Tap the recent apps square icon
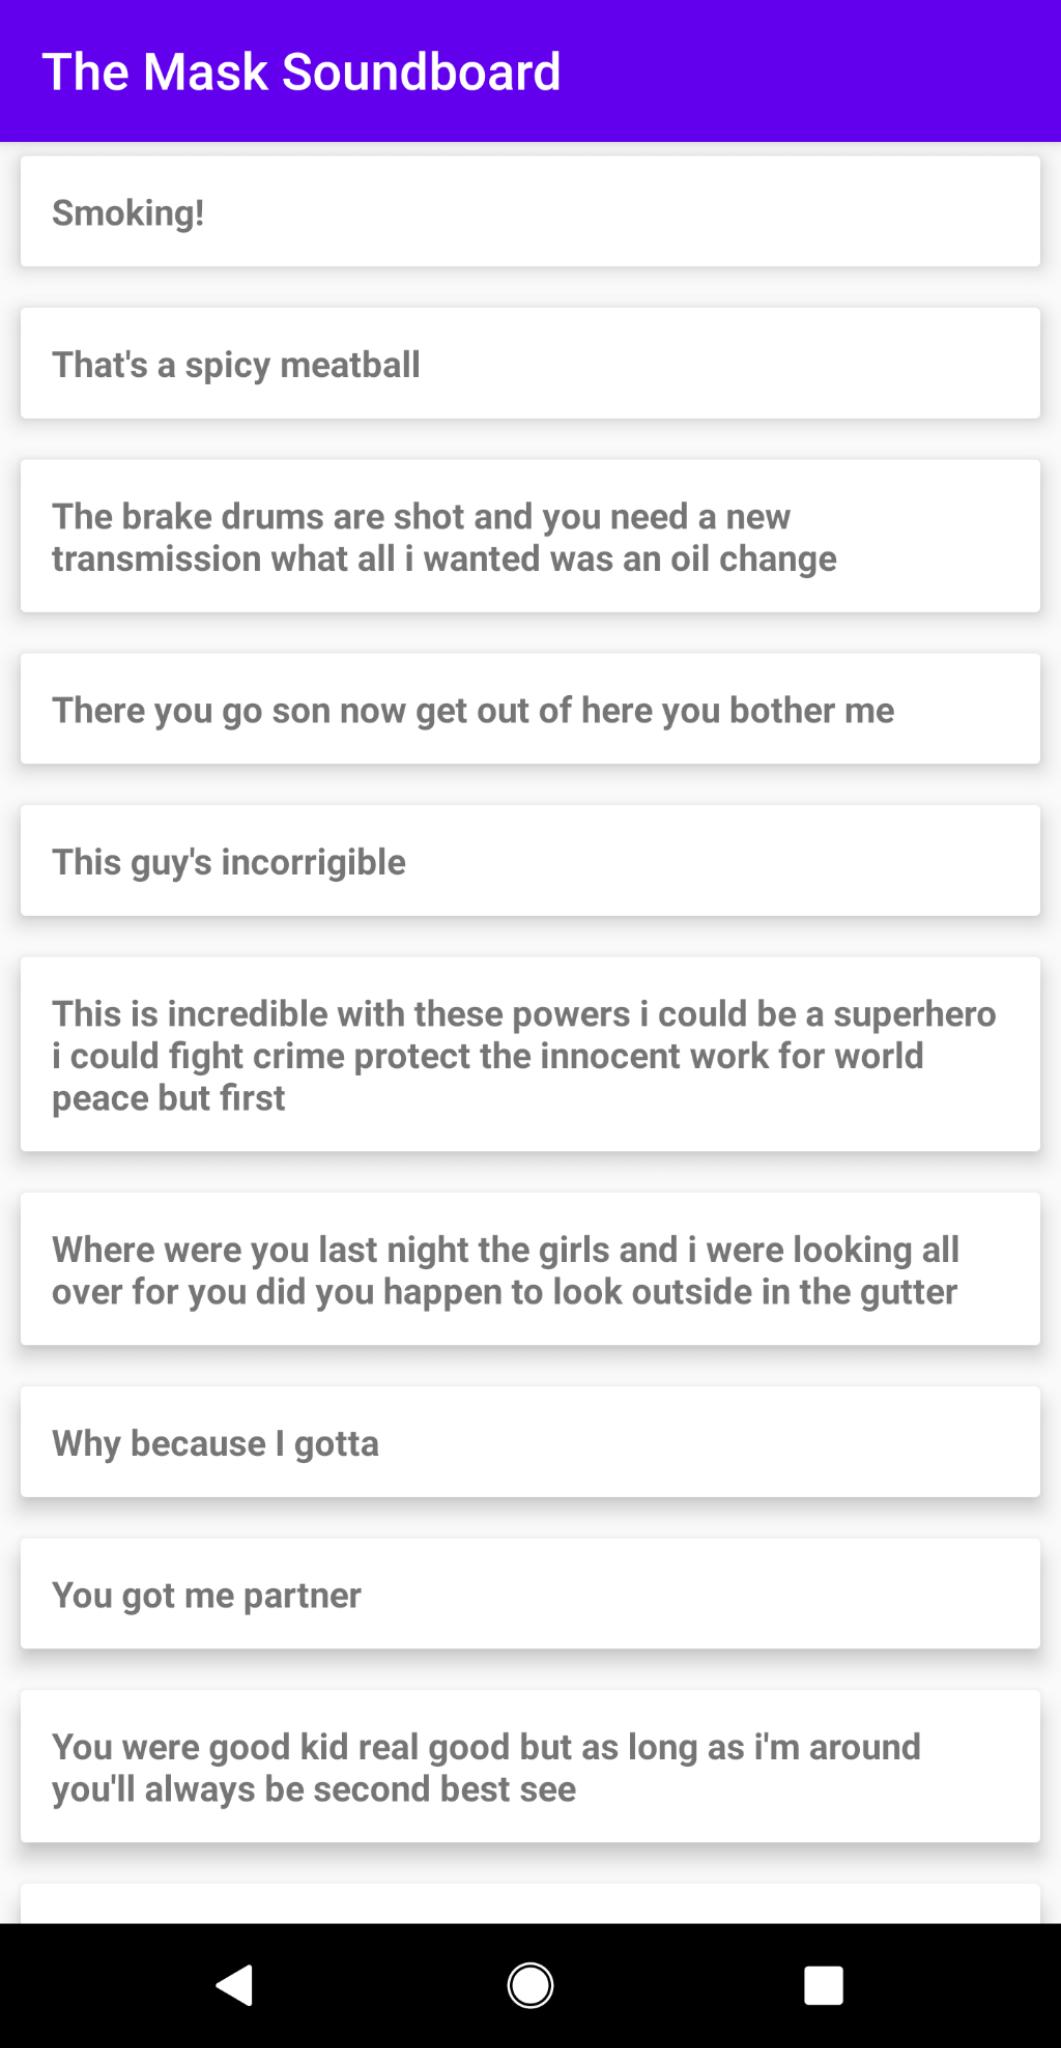The image size is (1061, 2048). pyautogui.click(x=824, y=1985)
